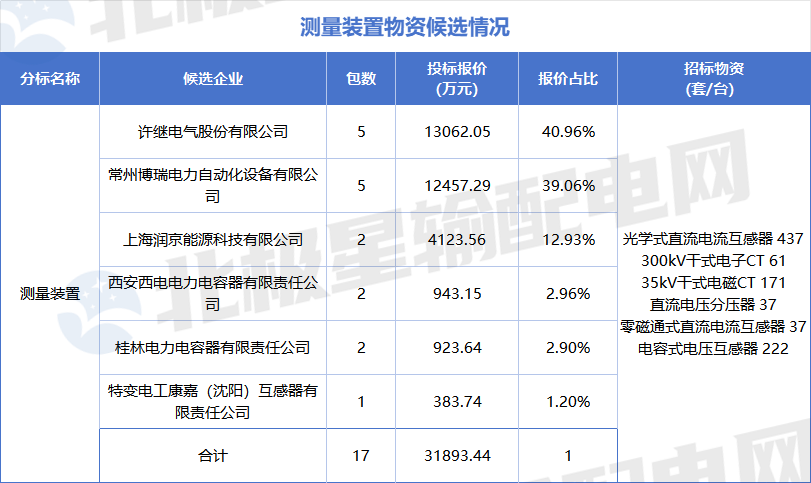The image size is (811, 483).
Task: Click the 西安西电电力电容器有限责任公司 cell
Action: [x=213, y=294]
